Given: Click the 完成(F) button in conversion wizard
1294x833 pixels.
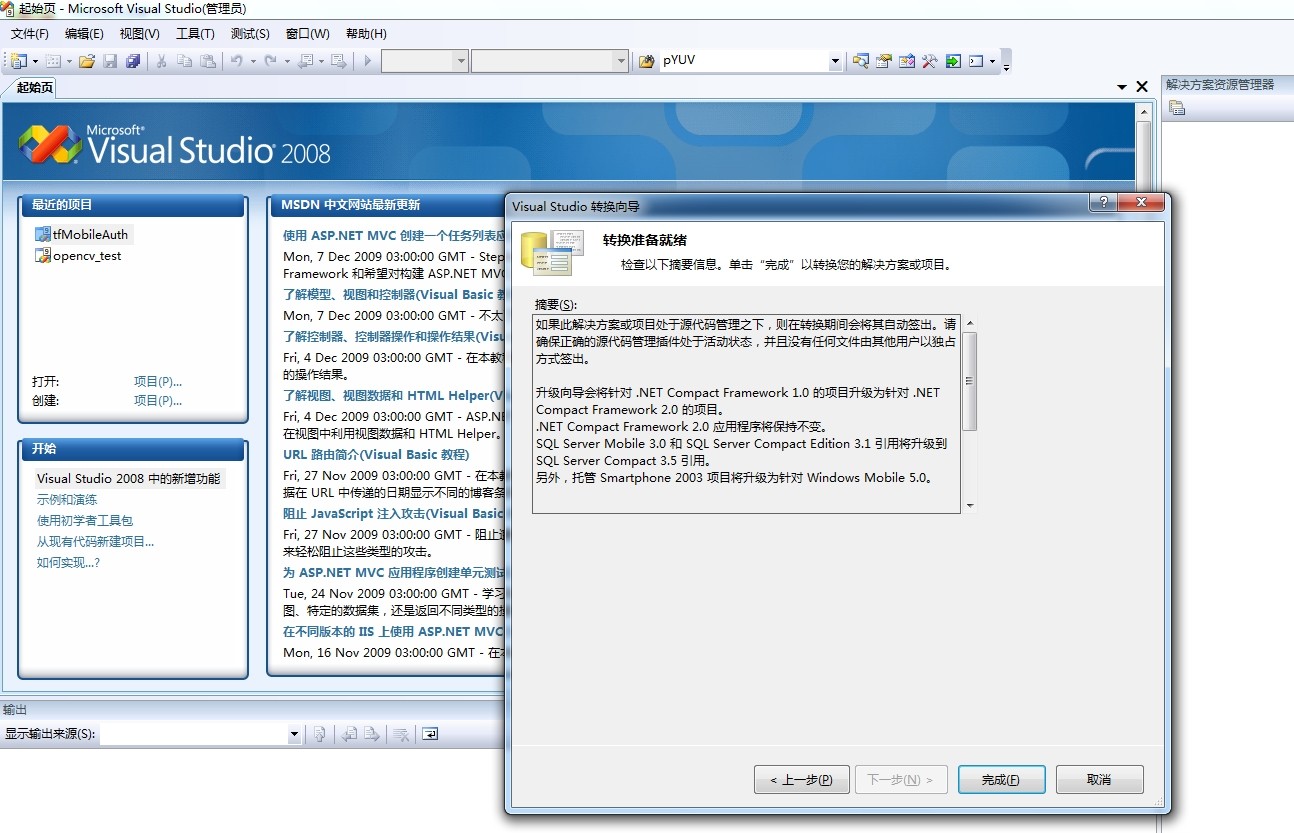Looking at the screenshot, I should (x=1001, y=779).
